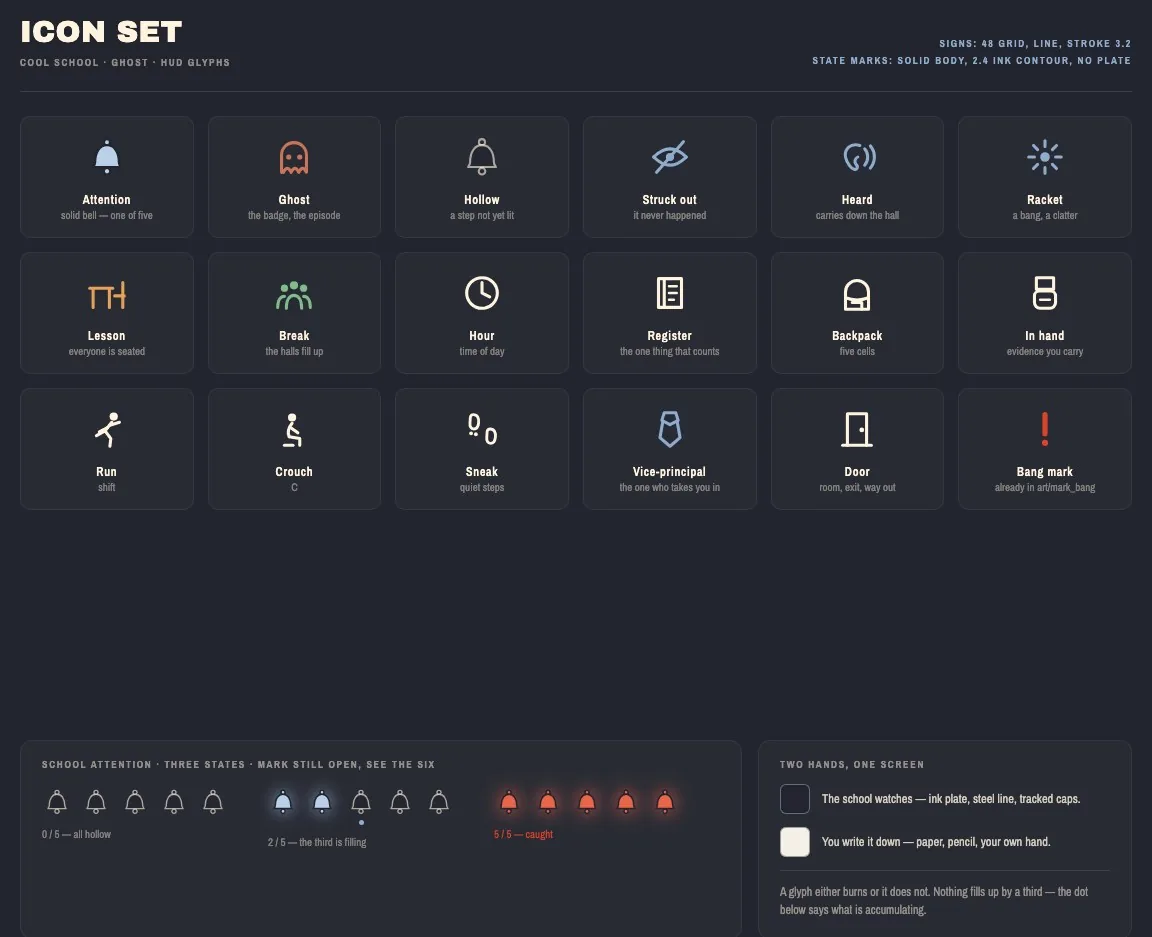Viewport: 1152px width, 937px height.
Task: Click the 'it never happened' caption
Action: click(x=669, y=215)
